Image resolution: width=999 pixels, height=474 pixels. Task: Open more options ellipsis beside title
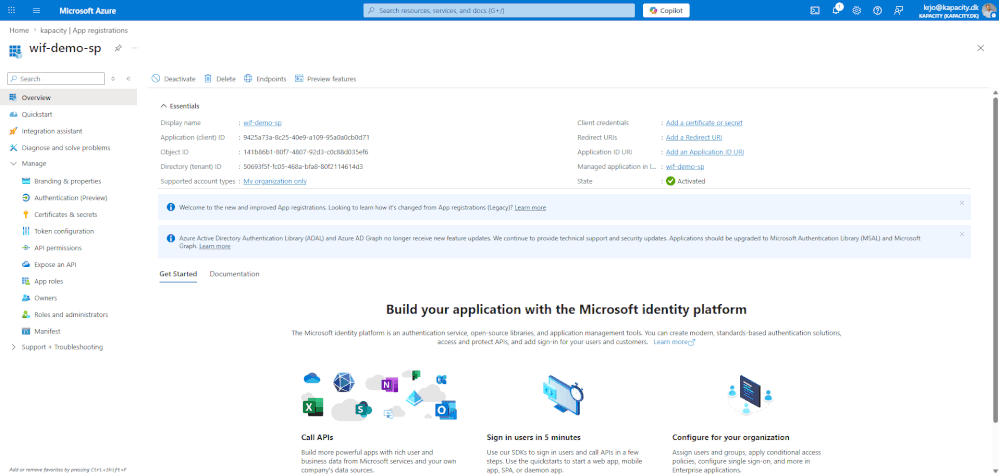134,48
